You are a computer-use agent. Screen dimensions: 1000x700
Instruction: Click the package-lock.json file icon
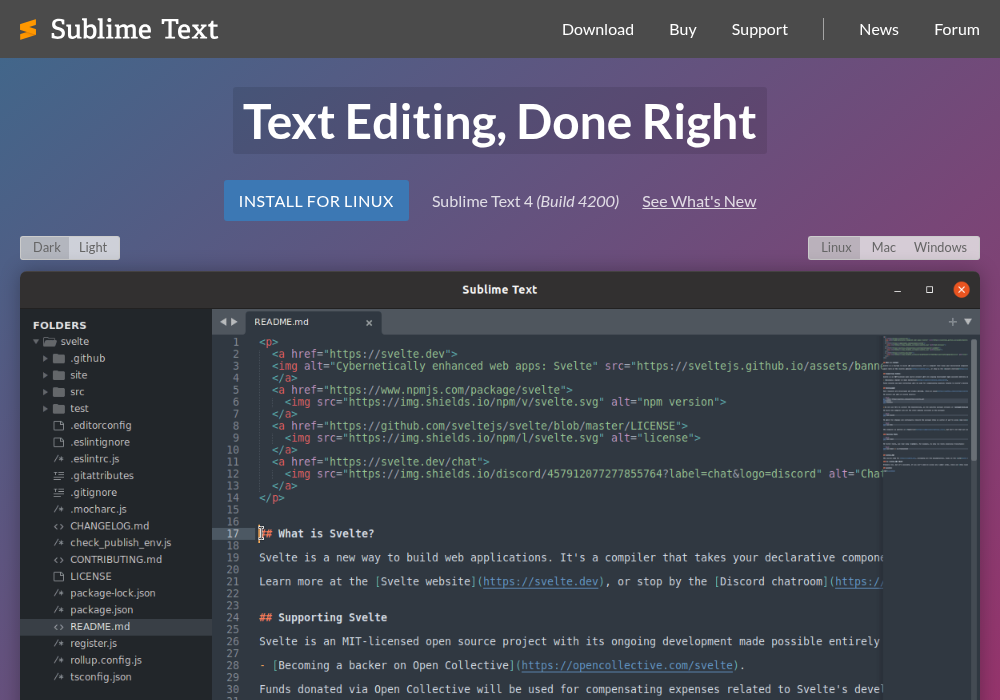pyautogui.click(x=59, y=593)
